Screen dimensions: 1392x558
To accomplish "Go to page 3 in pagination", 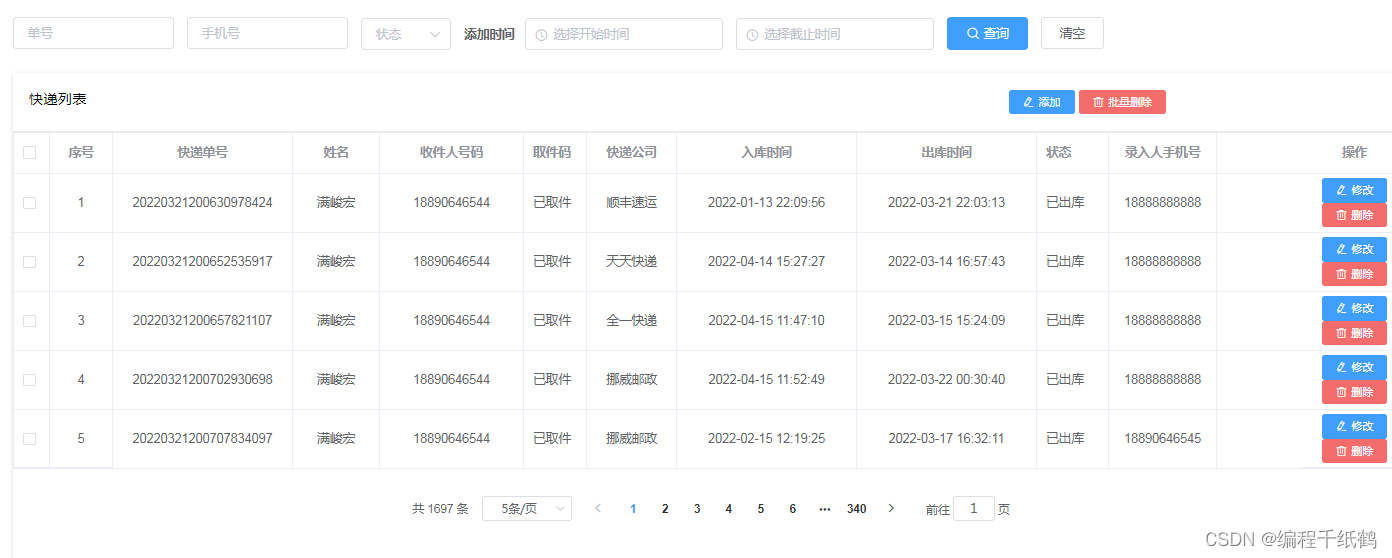I will point(697,509).
